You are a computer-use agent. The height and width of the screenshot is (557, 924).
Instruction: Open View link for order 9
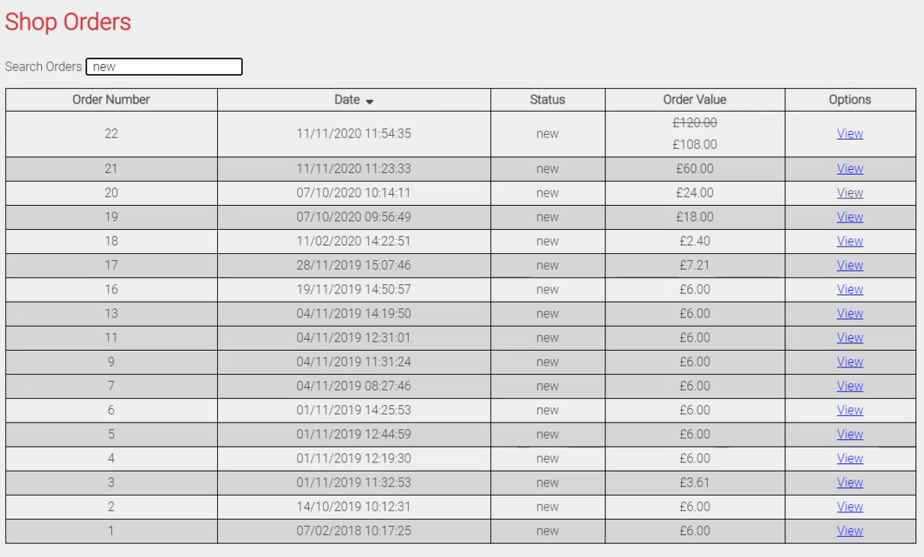point(849,362)
